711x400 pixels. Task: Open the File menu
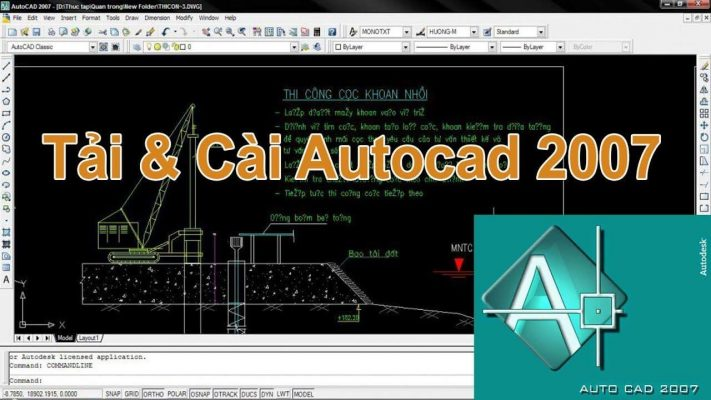[17, 18]
